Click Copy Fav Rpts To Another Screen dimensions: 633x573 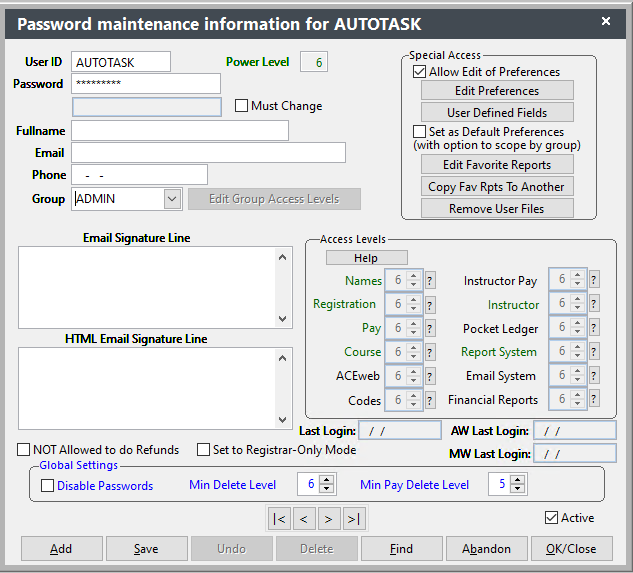coord(497,187)
